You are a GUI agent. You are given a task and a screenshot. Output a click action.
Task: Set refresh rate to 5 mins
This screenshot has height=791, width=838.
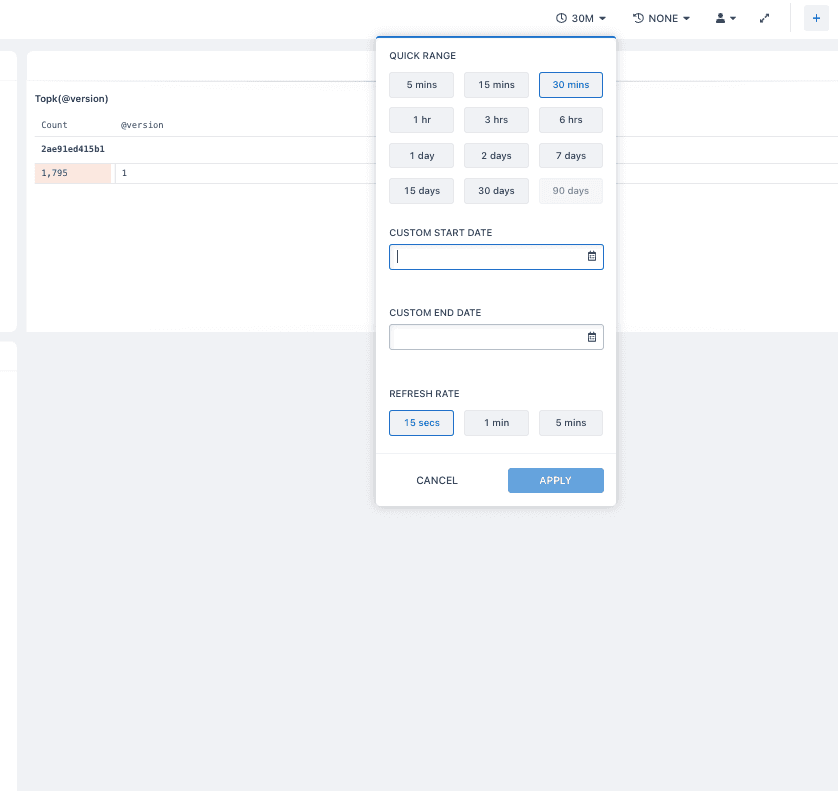[571, 423]
